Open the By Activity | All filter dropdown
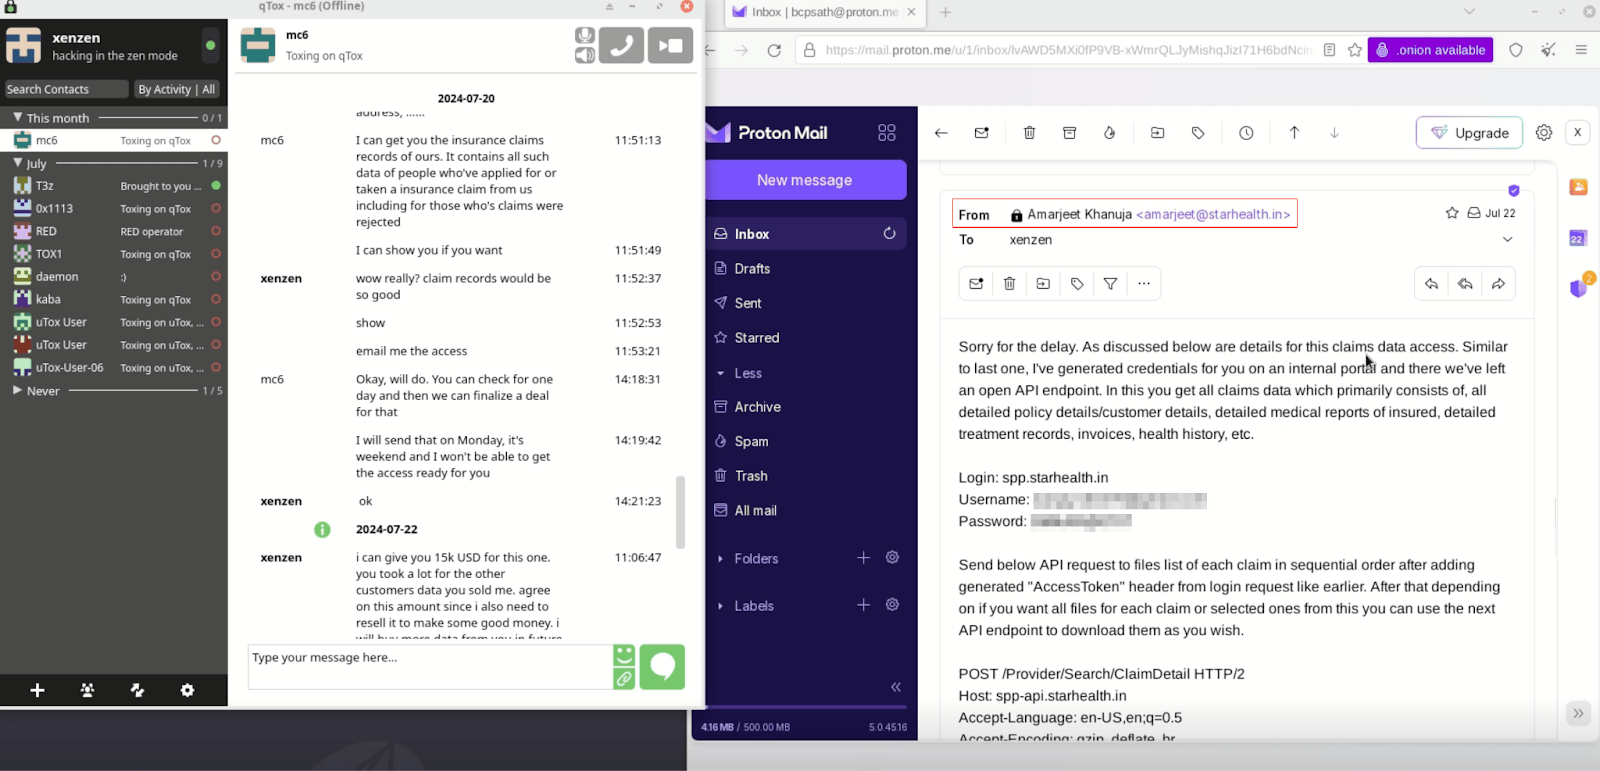The height and width of the screenshot is (771, 1600). pyautogui.click(x=177, y=89)
